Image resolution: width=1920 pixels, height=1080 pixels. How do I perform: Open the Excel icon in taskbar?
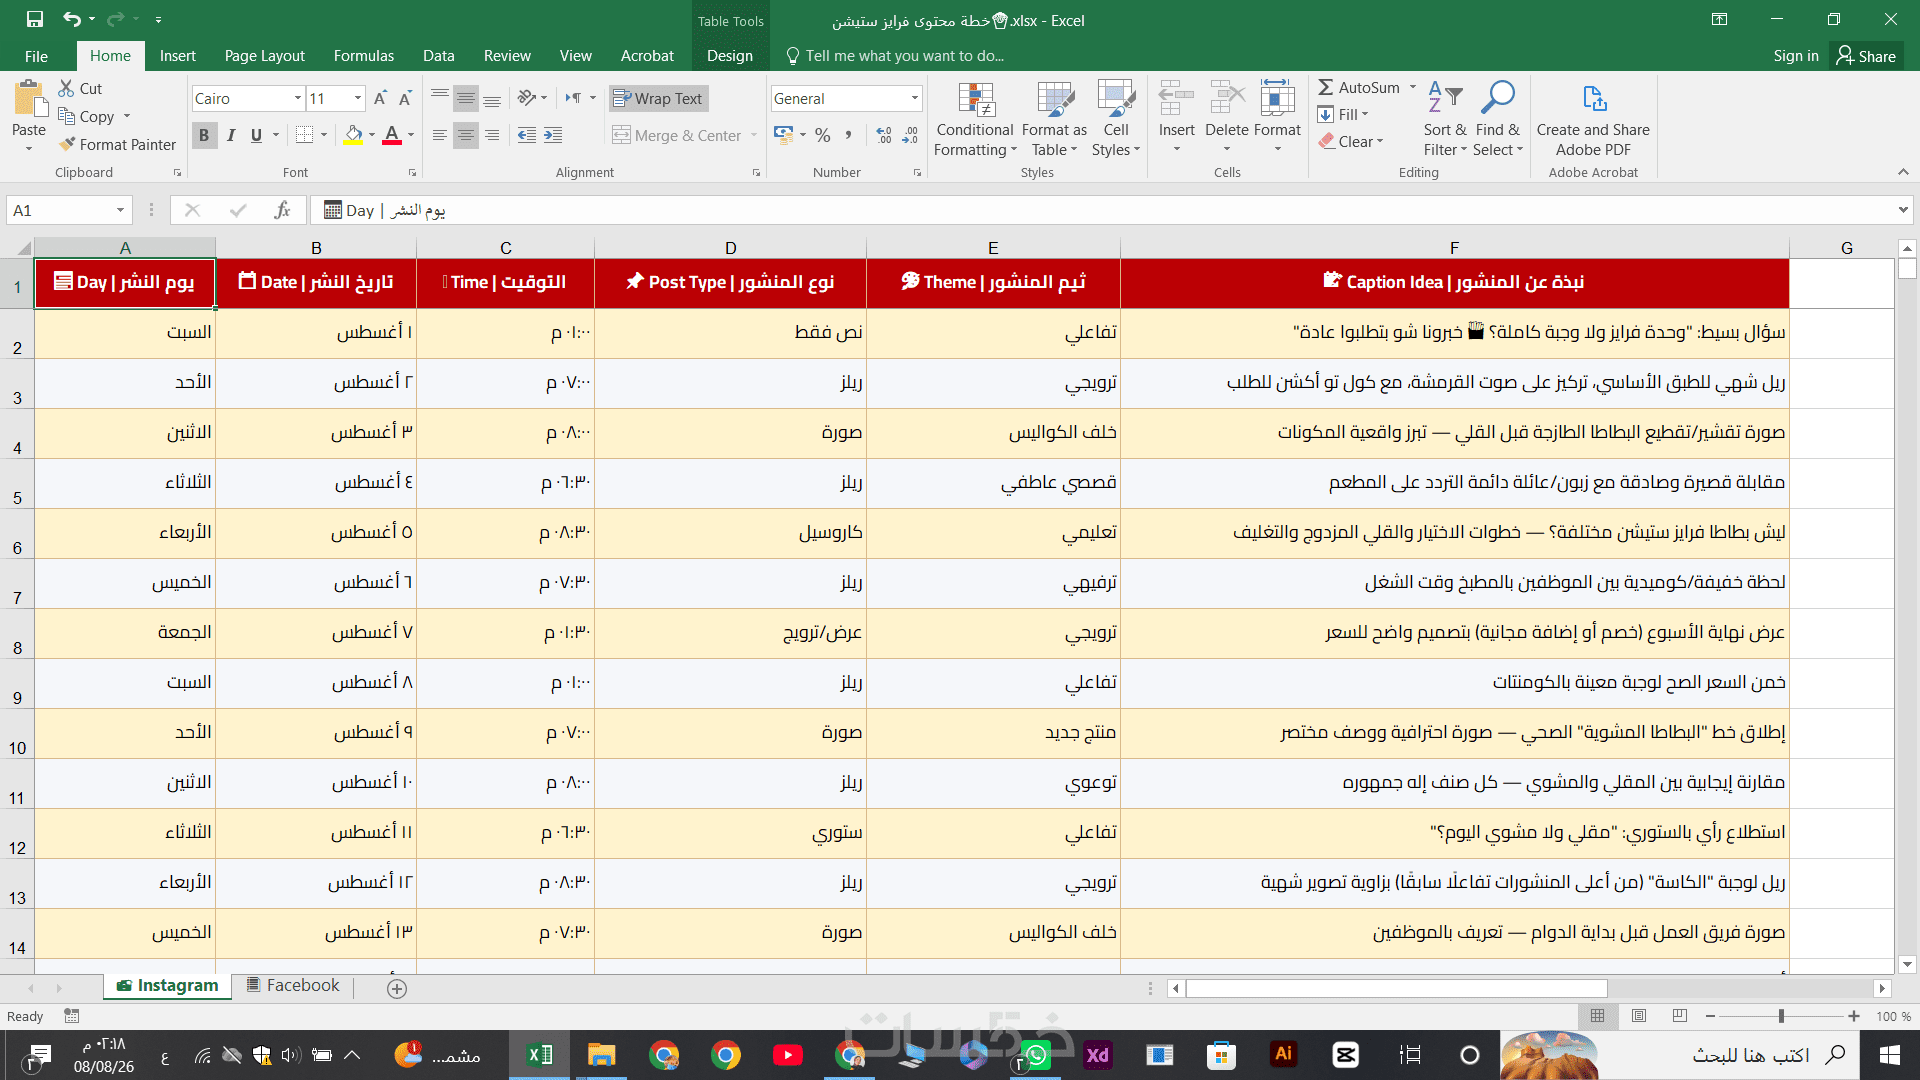tap(540, 1055)
